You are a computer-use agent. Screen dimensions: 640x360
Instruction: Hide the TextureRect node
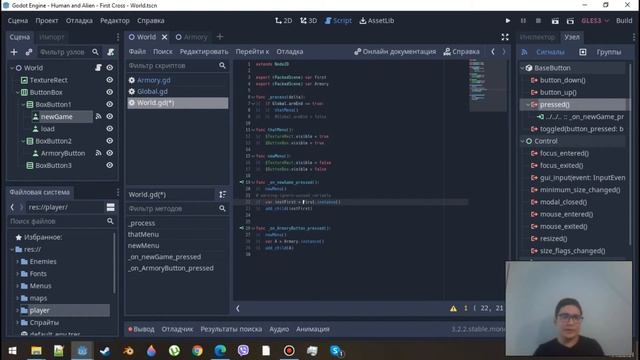[110, 80]
